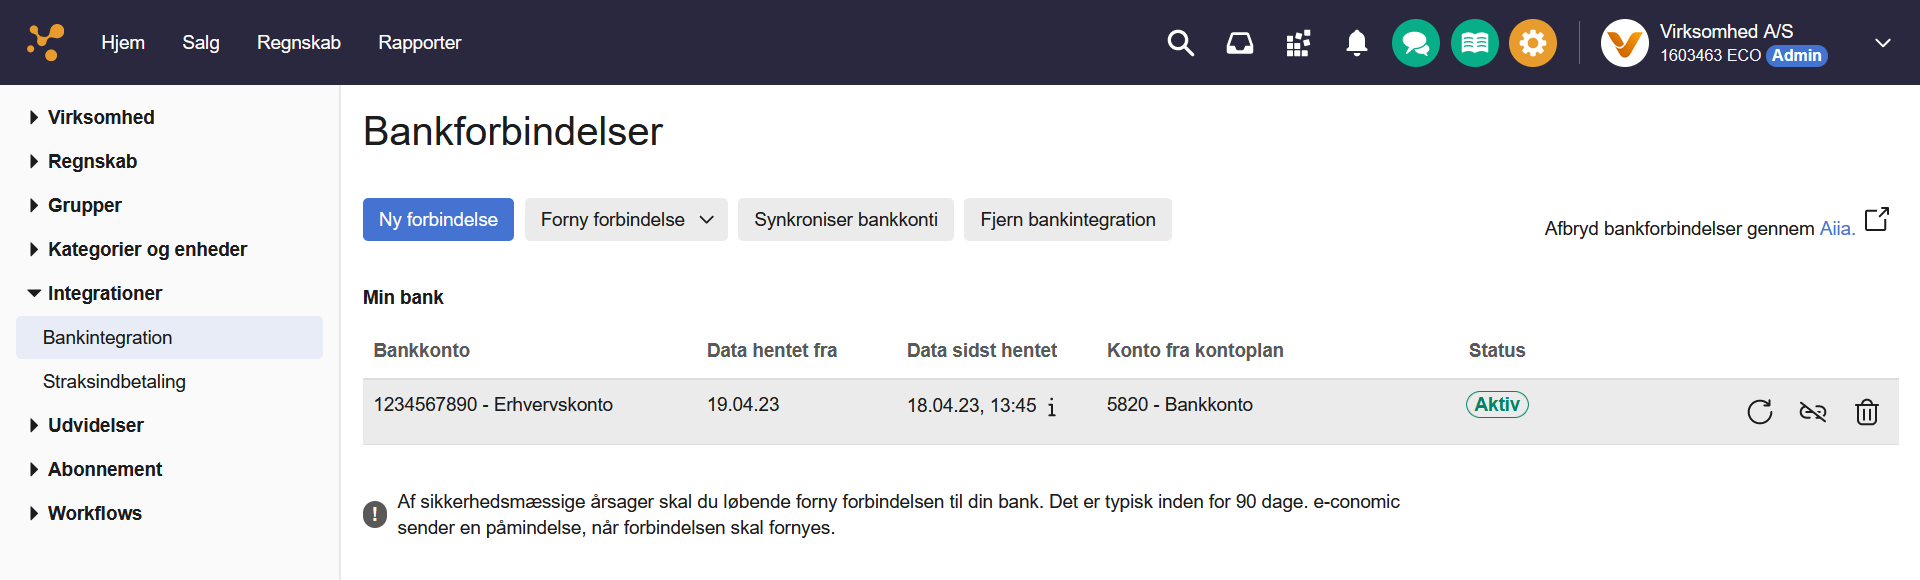Open the Rapporter top menu
This screenshot has height=580, width=1920.
tap(419, 43)
